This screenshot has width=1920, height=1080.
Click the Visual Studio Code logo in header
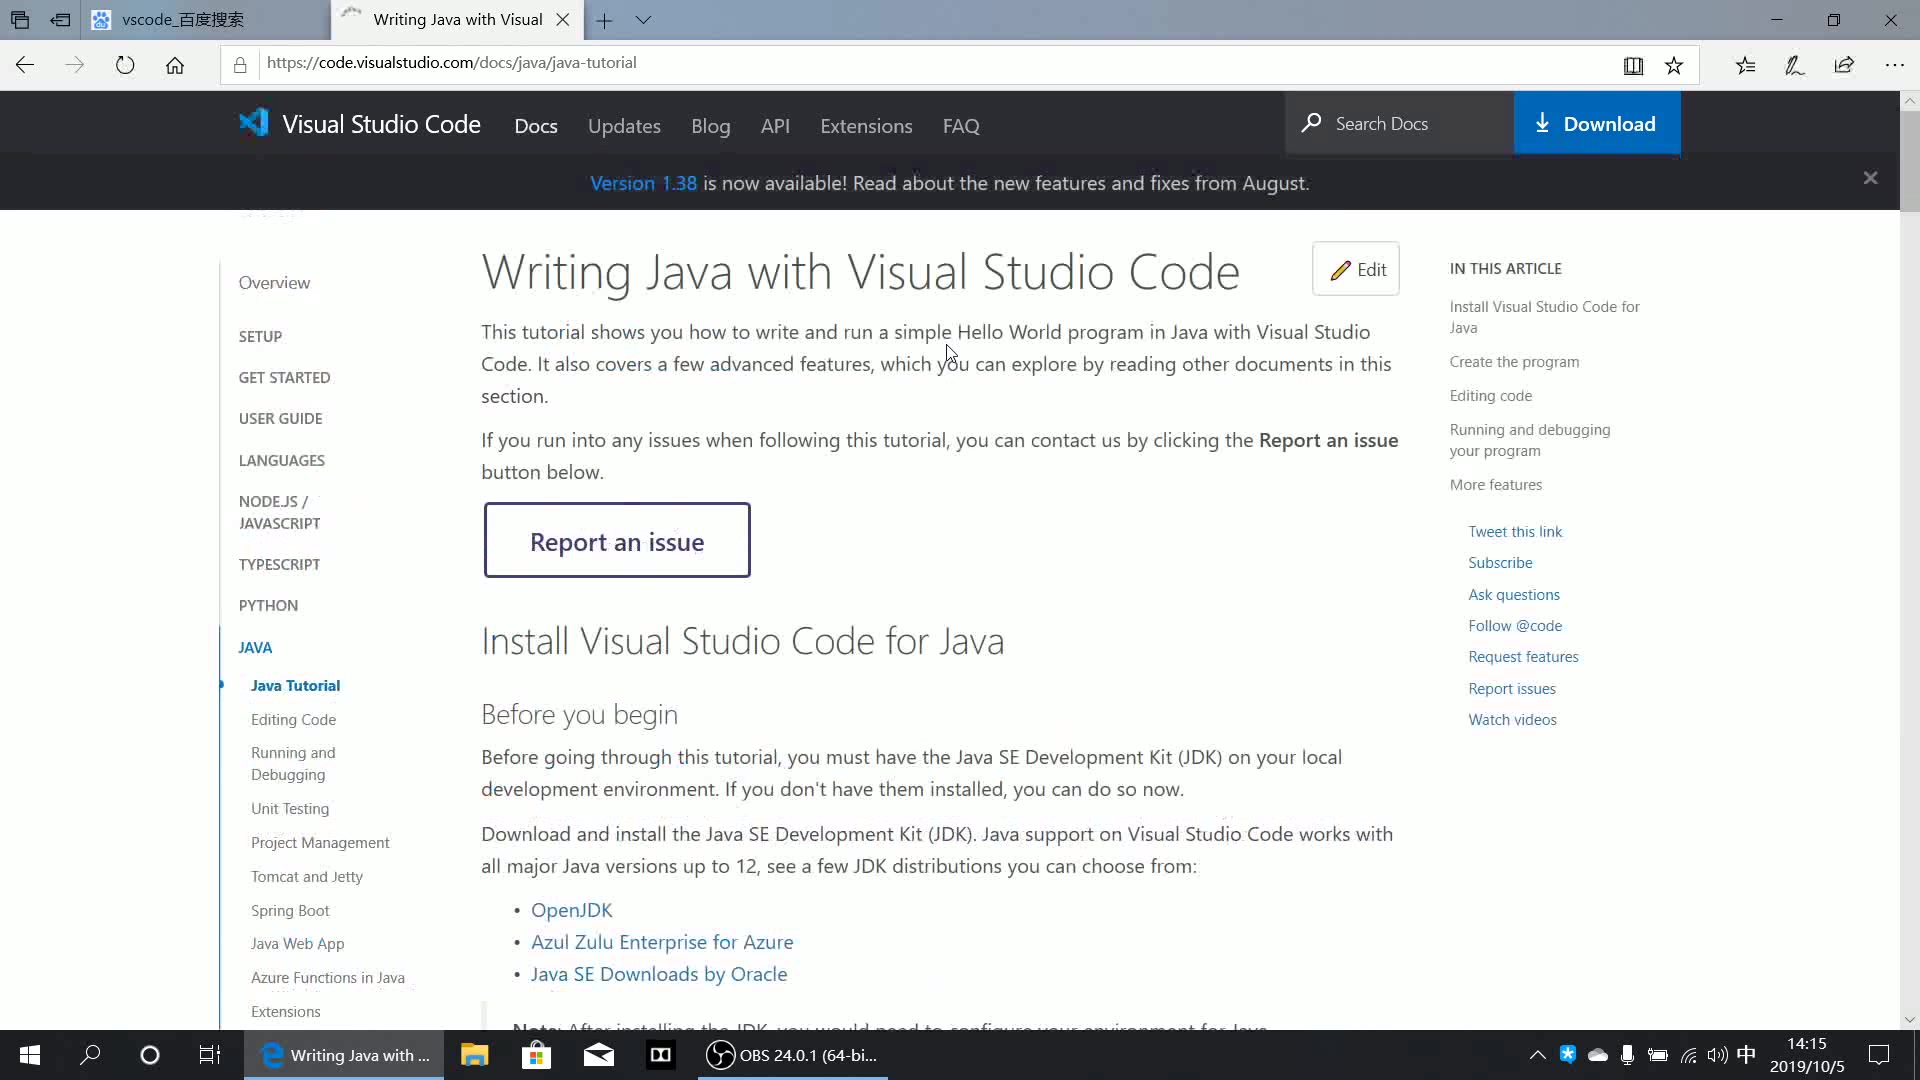point(252,121)
